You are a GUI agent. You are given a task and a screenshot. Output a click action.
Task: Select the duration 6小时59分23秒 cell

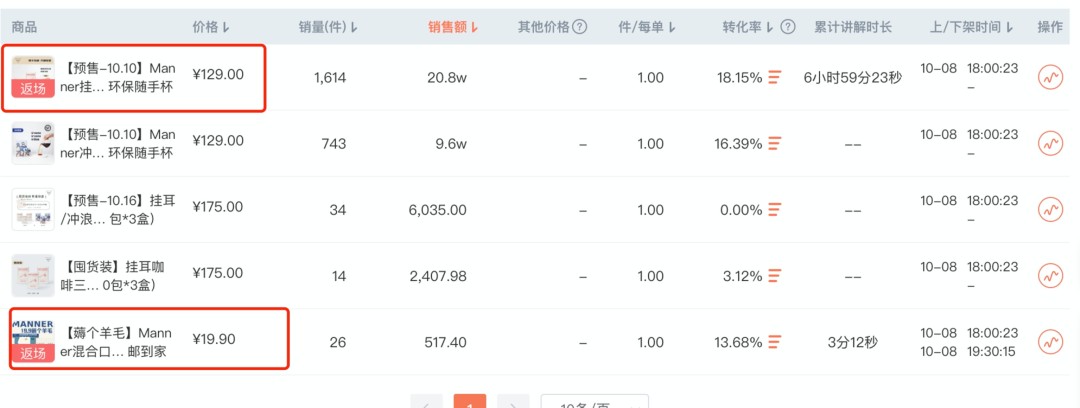(853, 78)
